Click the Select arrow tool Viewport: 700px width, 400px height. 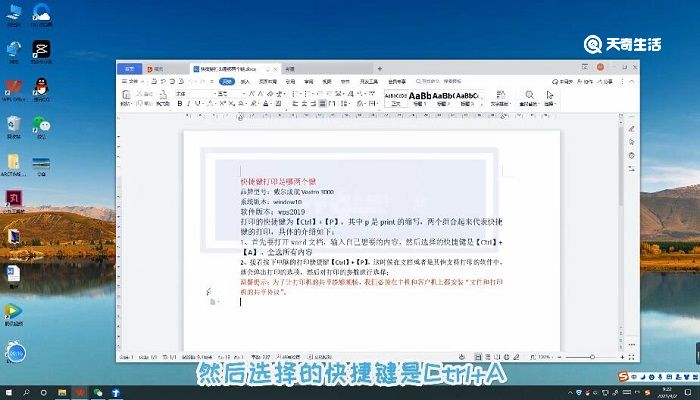[x=550, y=95]
